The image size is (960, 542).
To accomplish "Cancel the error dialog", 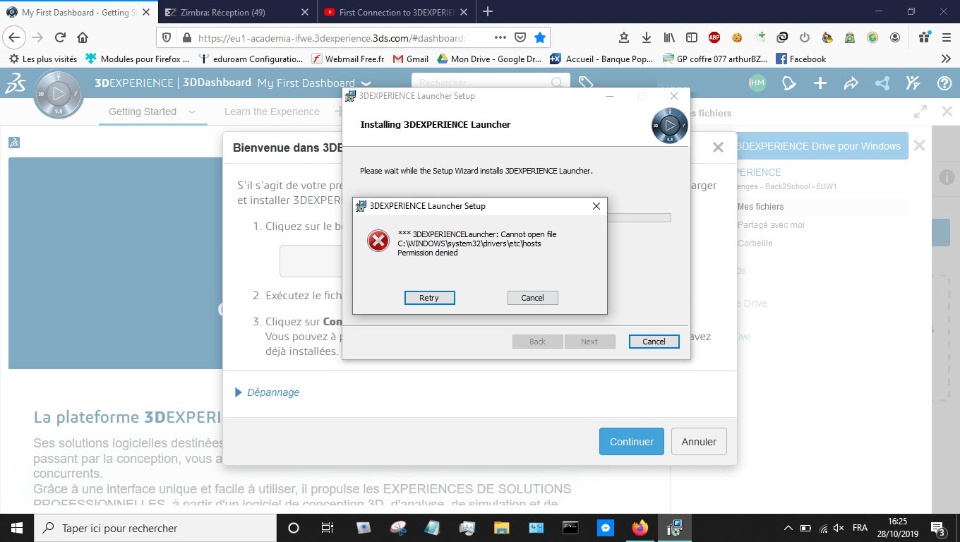I will tap(532, 298).
